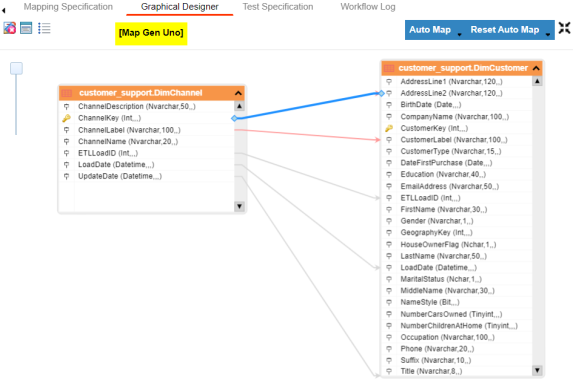
Task: Click the delete mapping icon in toolbar
Action: 10,28
